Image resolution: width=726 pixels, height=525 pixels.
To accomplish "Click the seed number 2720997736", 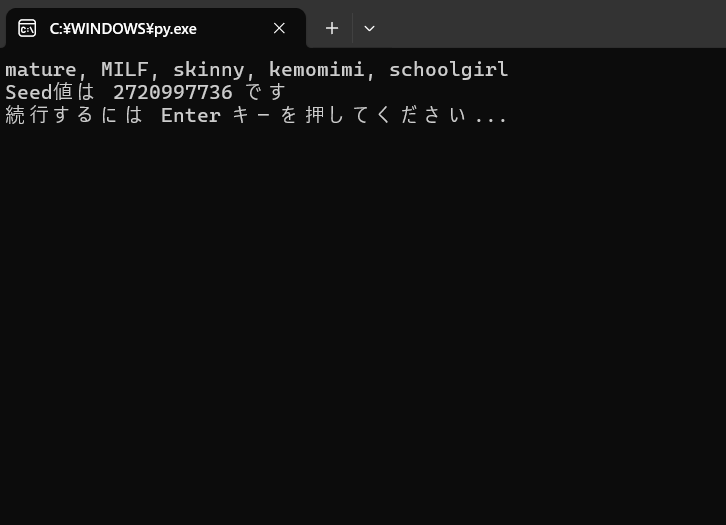I will point(173,93).
